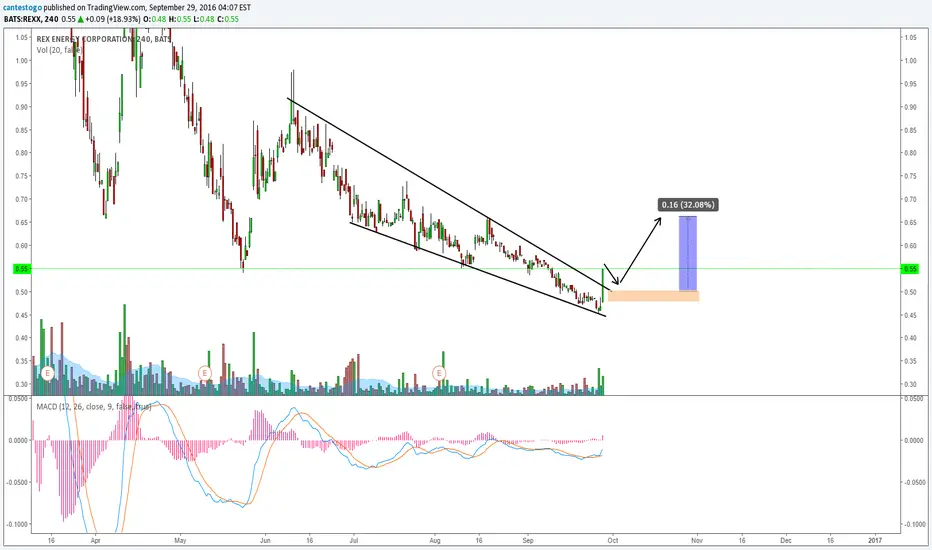
Task: Click the 0.30 price label on right axis
Action: point(909,384)
